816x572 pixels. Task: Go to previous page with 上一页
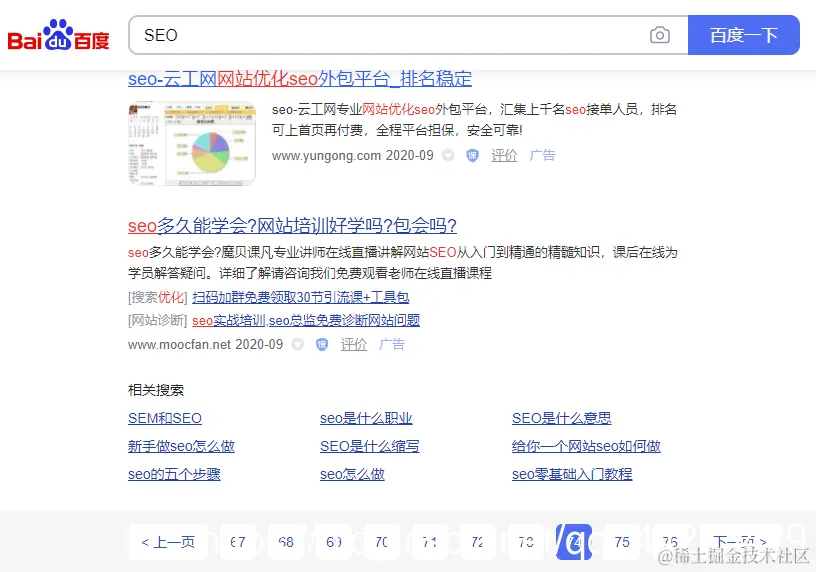(168, 542)
